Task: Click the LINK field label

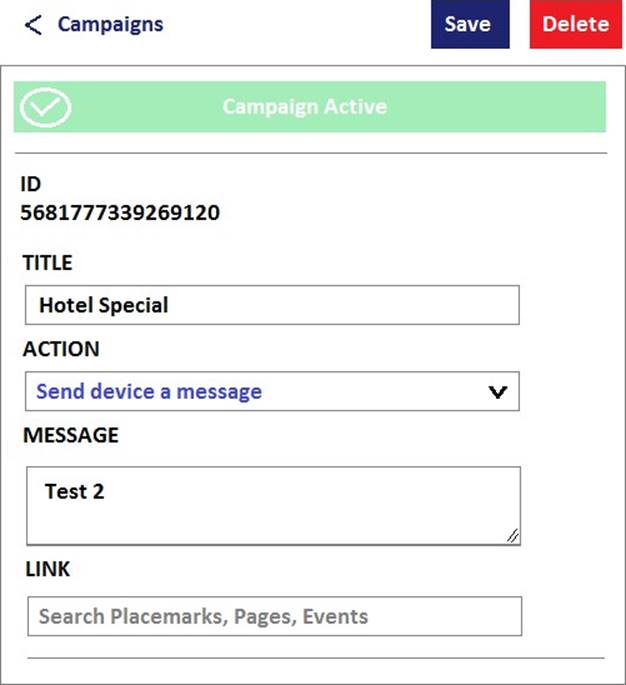Action: point(48,569)
